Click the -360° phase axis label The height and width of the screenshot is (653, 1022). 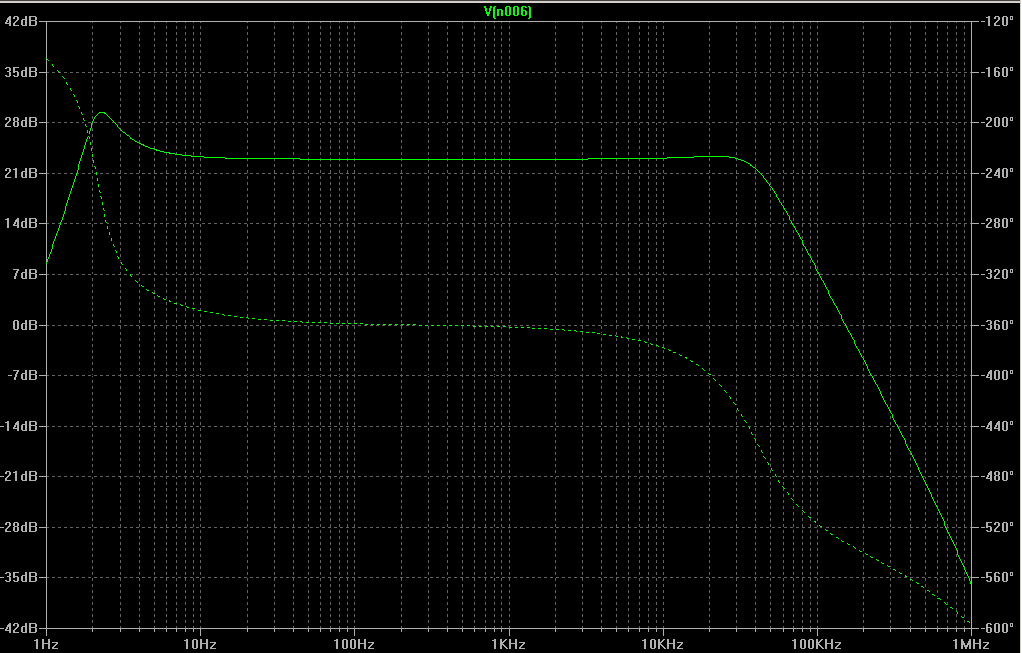(x=998, y=325)
